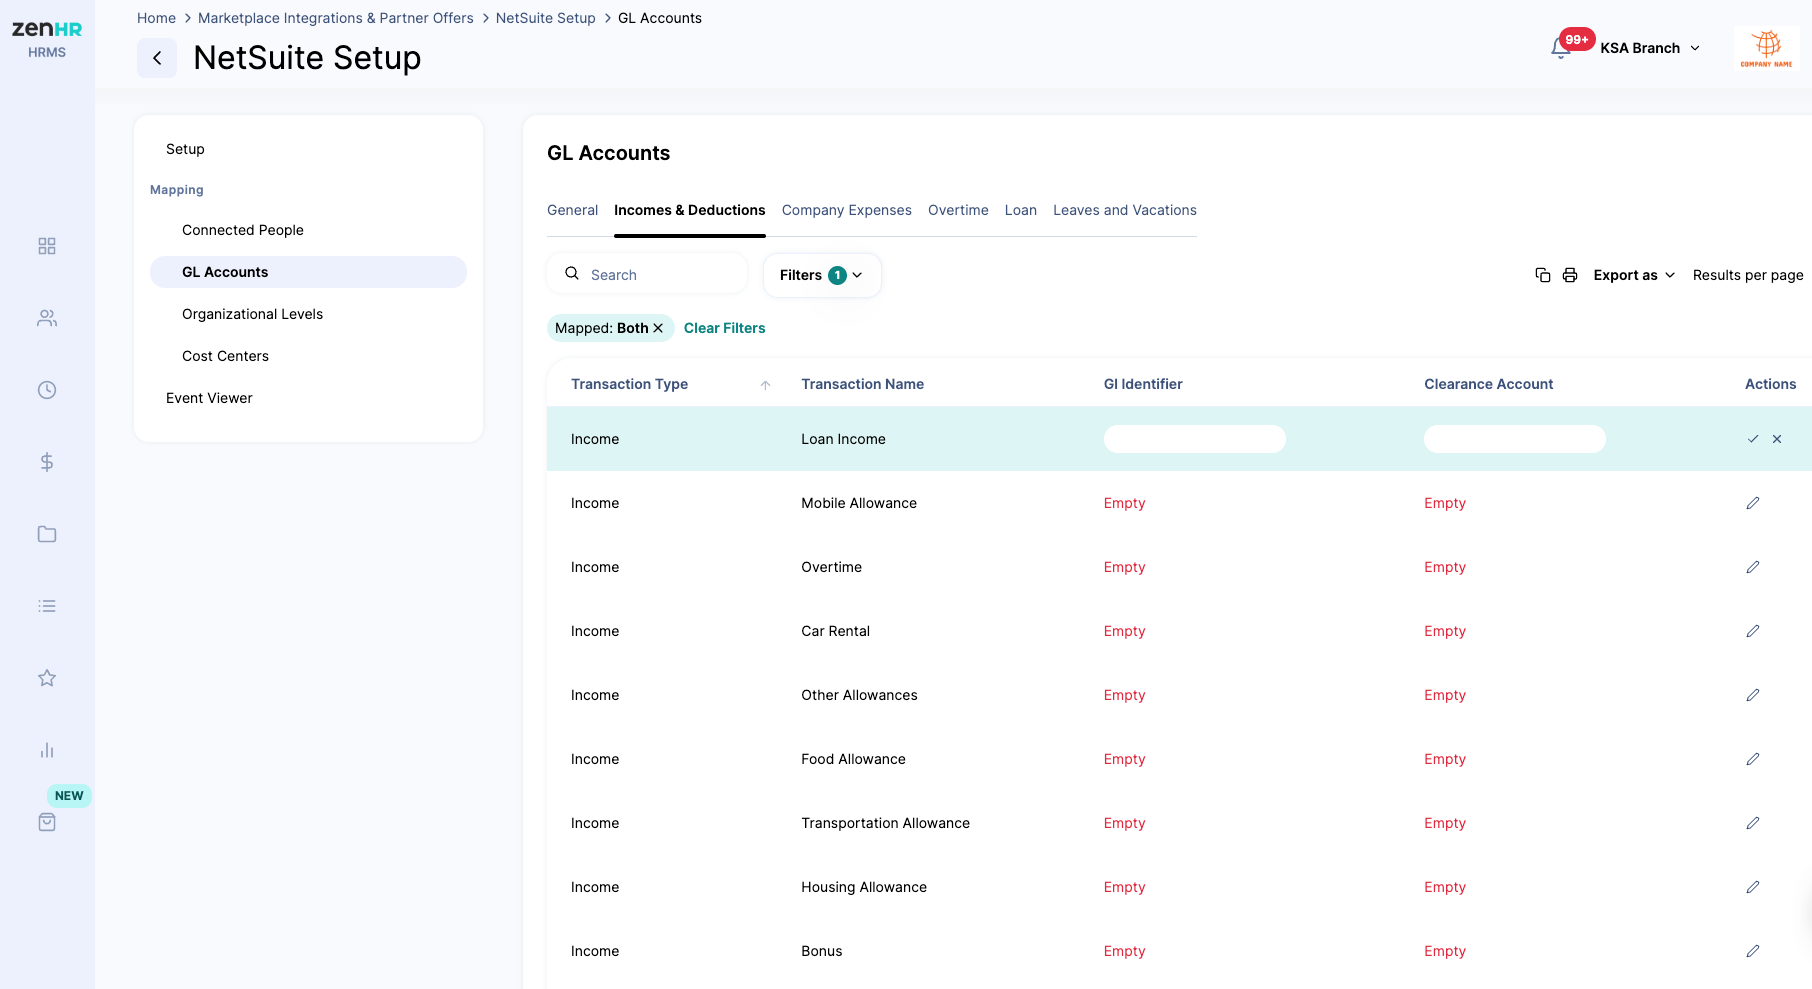Open notifications bell with 99+ badge
This screenshot has width=1812, height=989.
pyautogui.click(x=1561, y=47)
